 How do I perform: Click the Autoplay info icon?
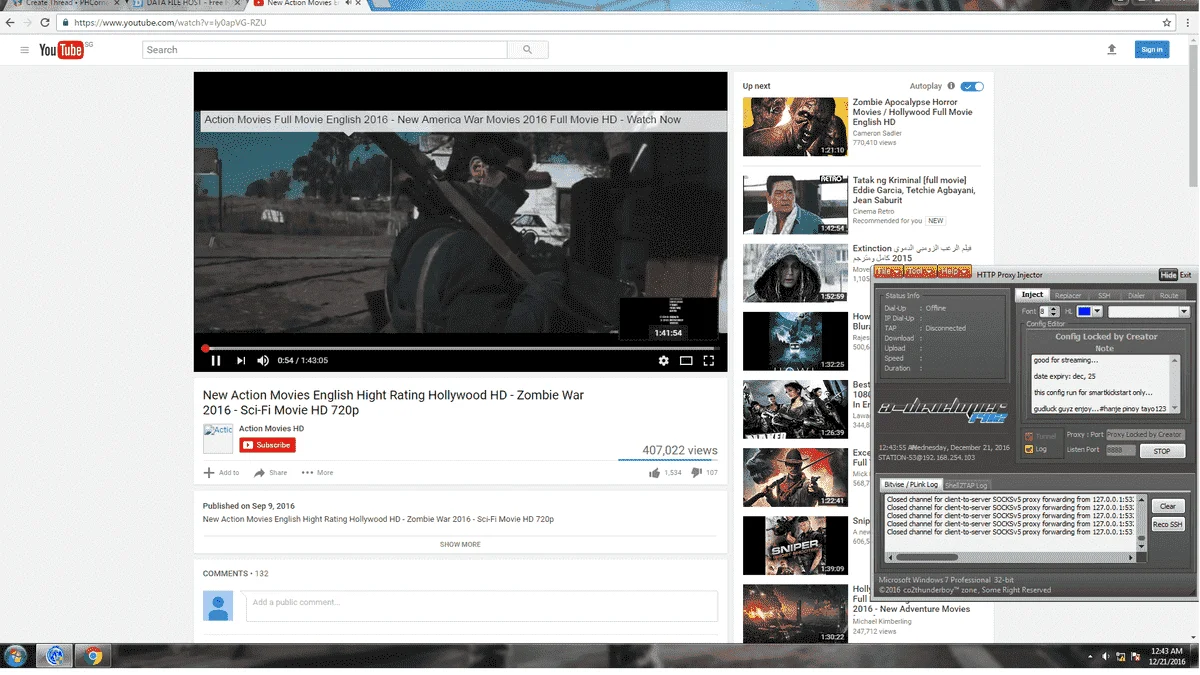point(951,86)
